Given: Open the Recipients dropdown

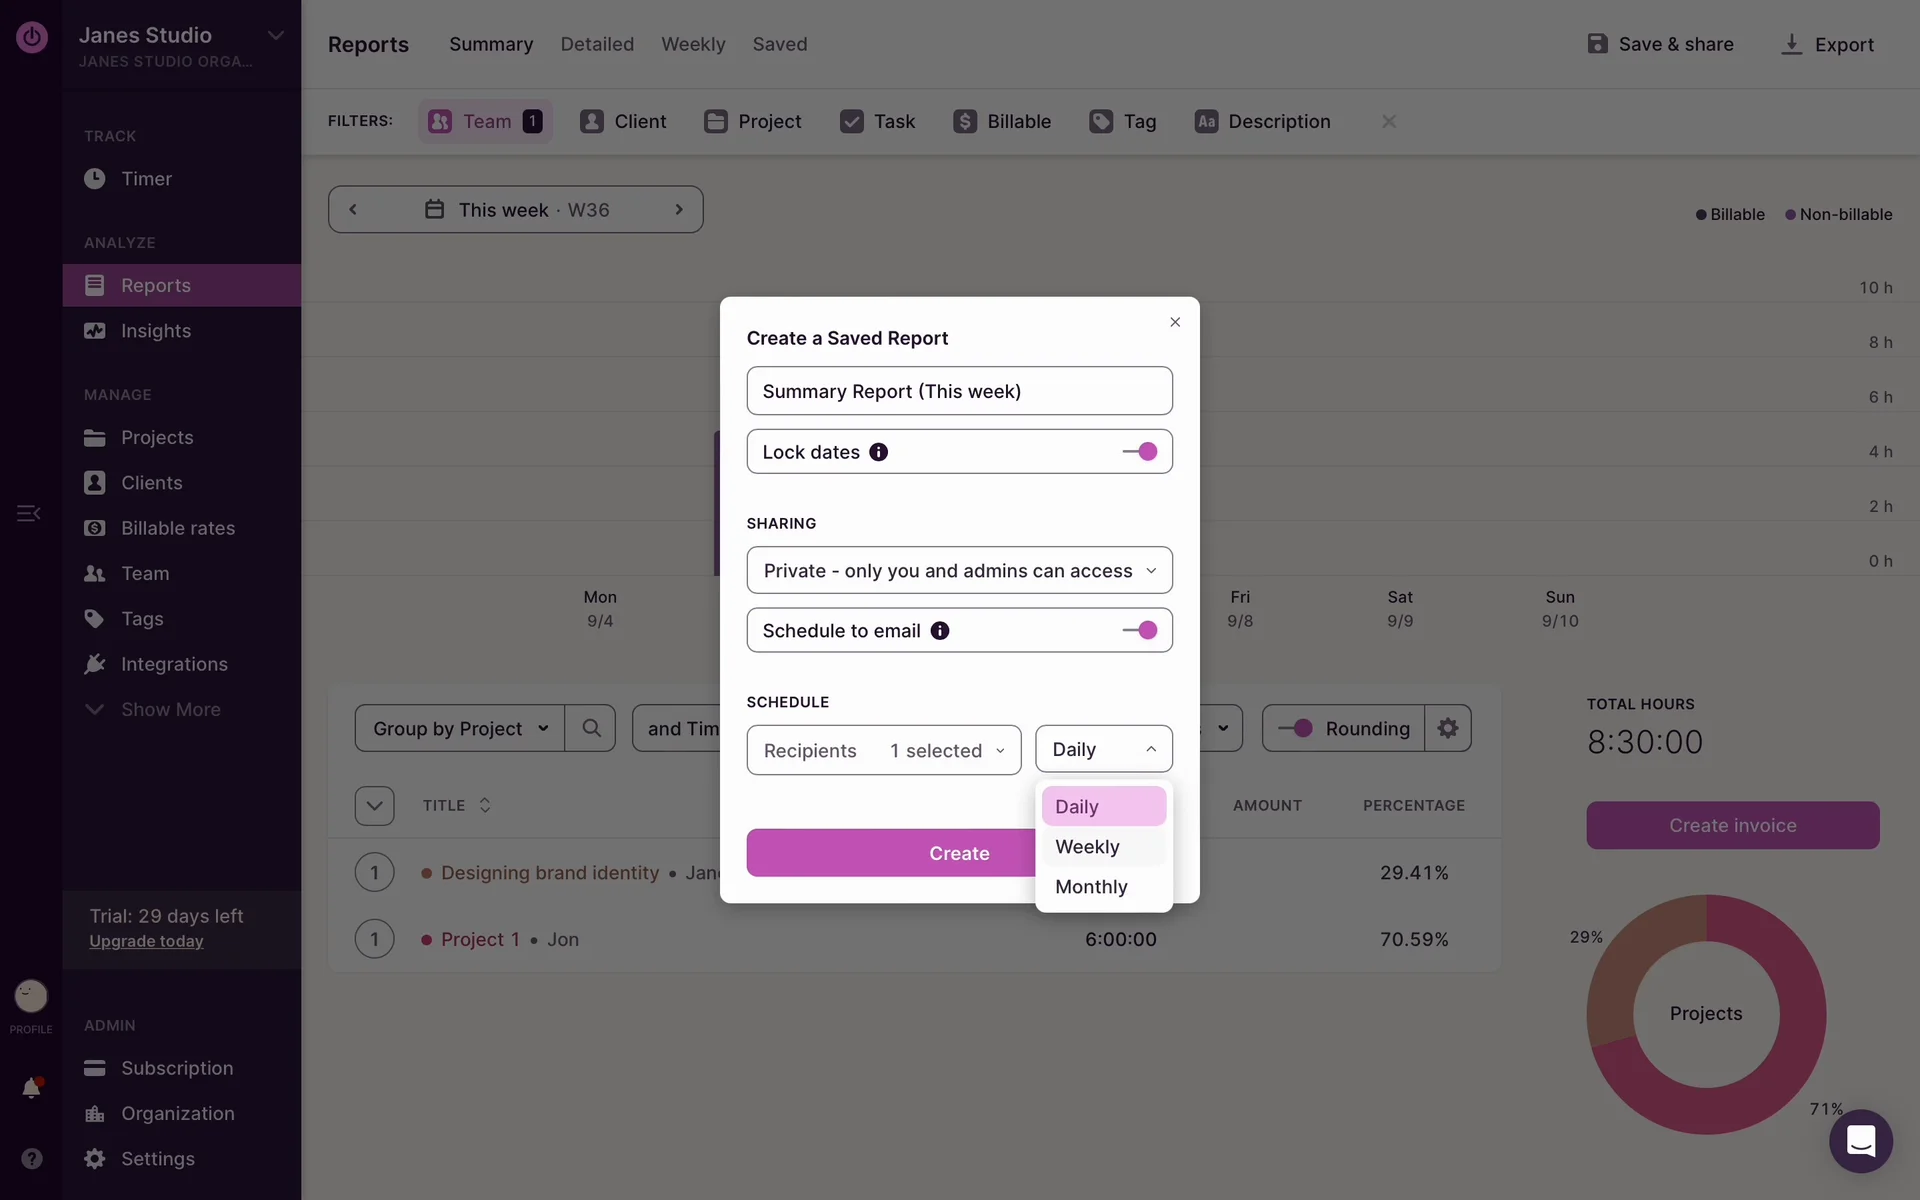Looking at the screenshot, I should tap(883, 750).
